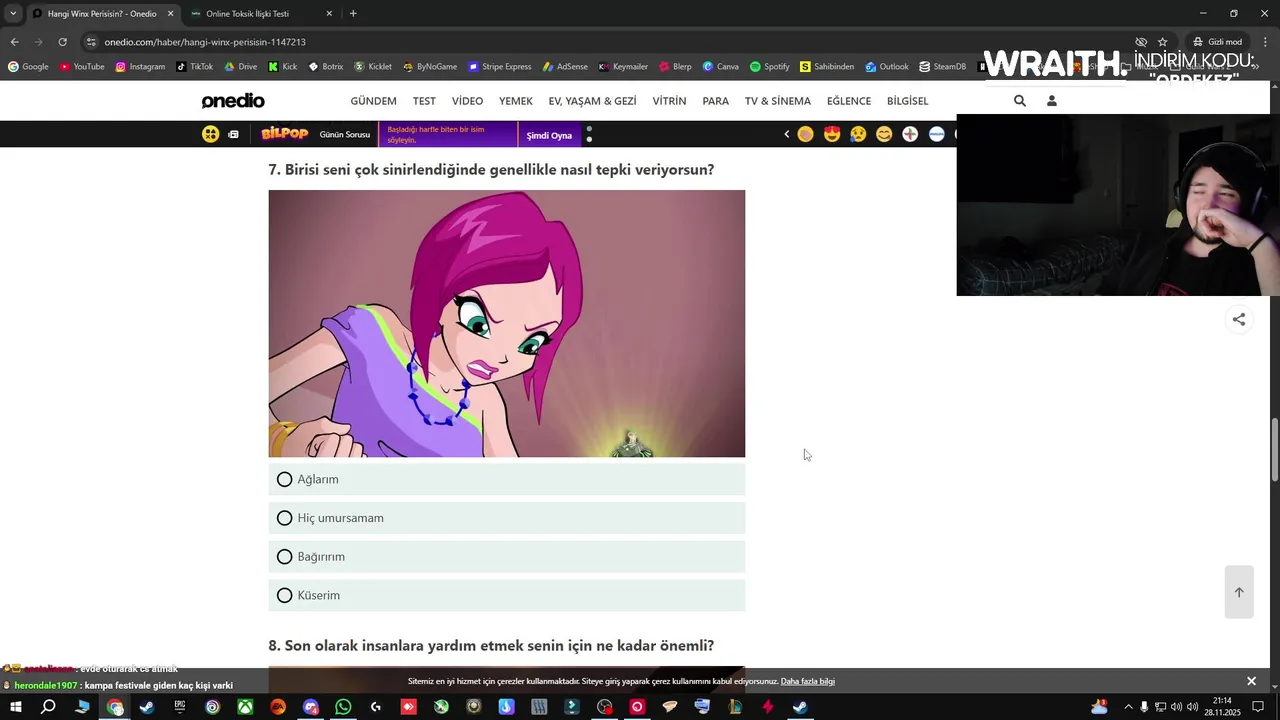
Task: Go back with the browser back arrow
Action: 14,42
